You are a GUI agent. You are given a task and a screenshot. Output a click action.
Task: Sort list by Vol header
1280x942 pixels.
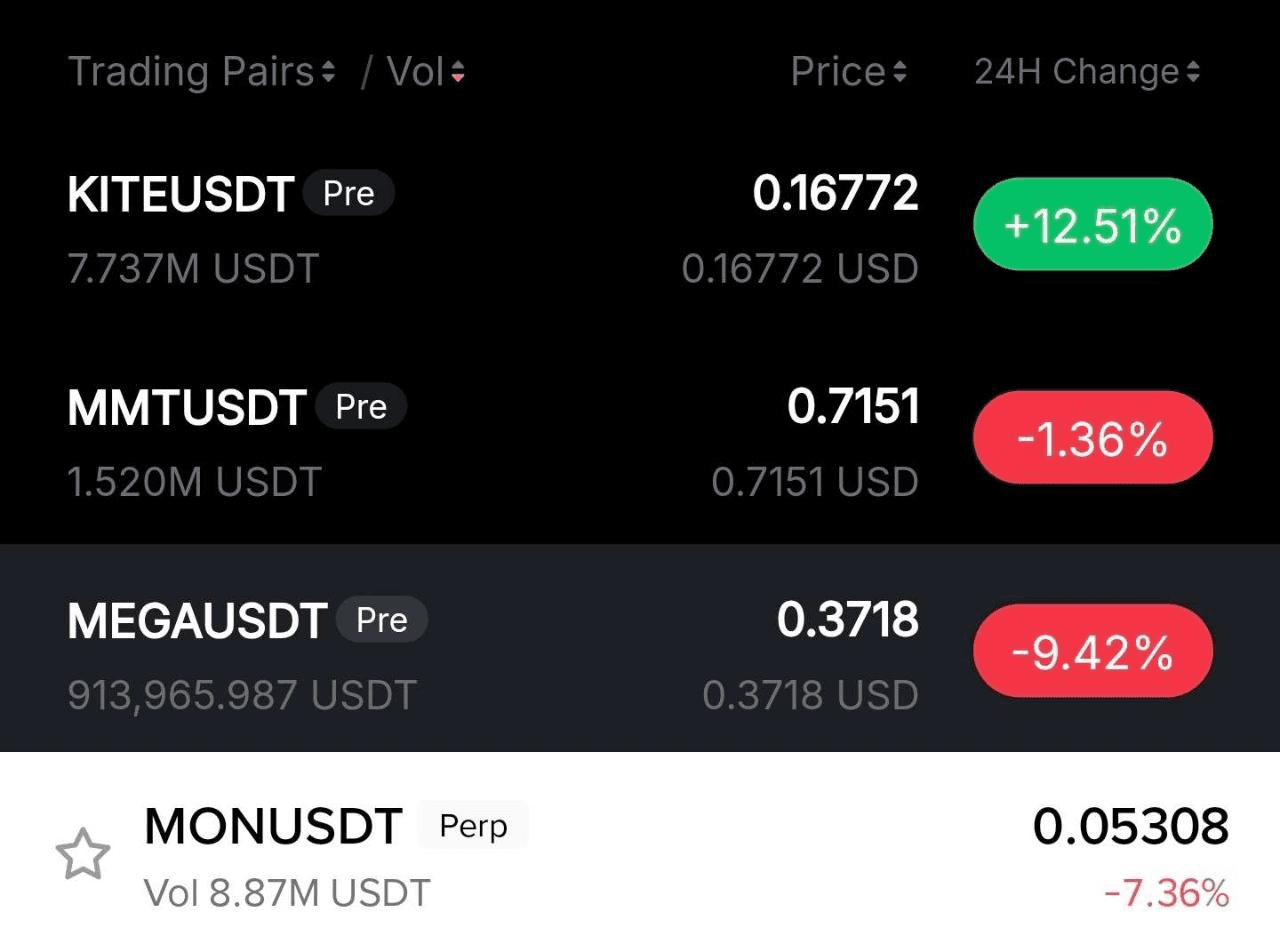414,72
